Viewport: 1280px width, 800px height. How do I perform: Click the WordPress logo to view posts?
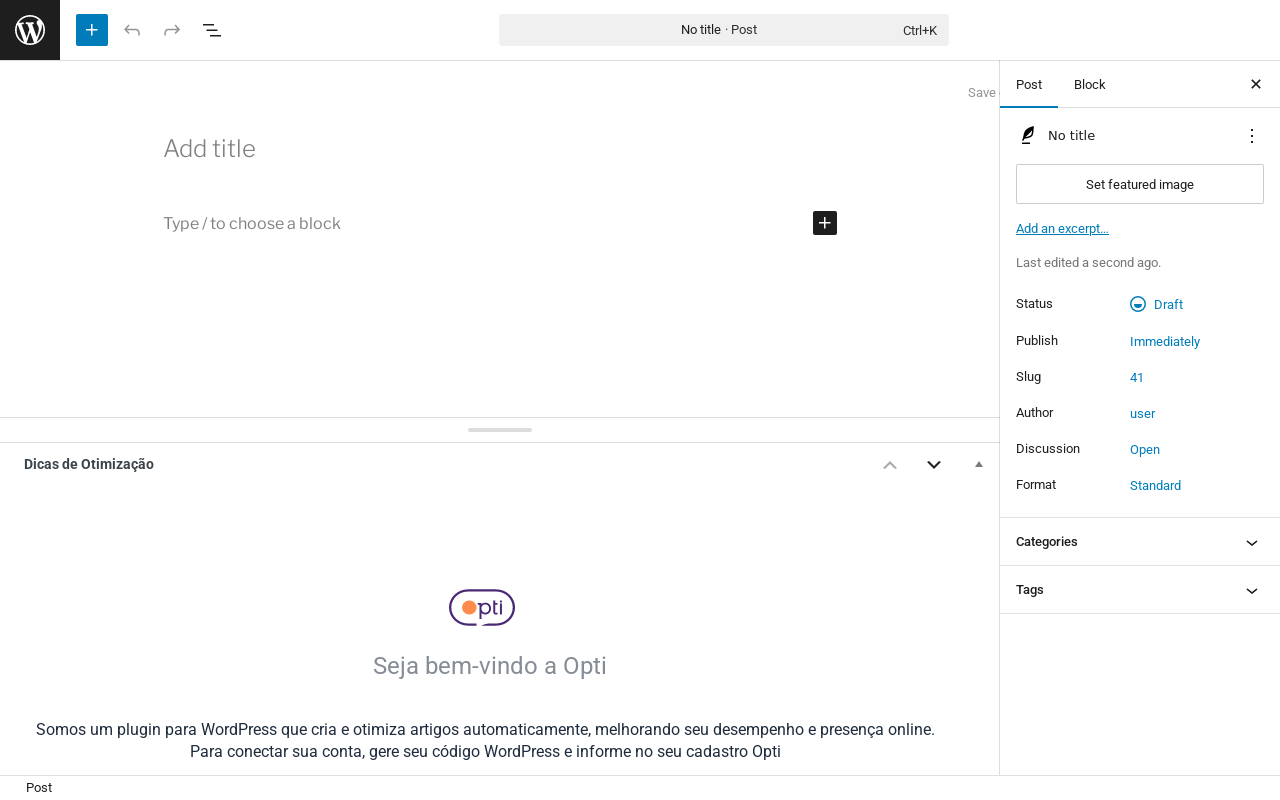click(30, 30)
